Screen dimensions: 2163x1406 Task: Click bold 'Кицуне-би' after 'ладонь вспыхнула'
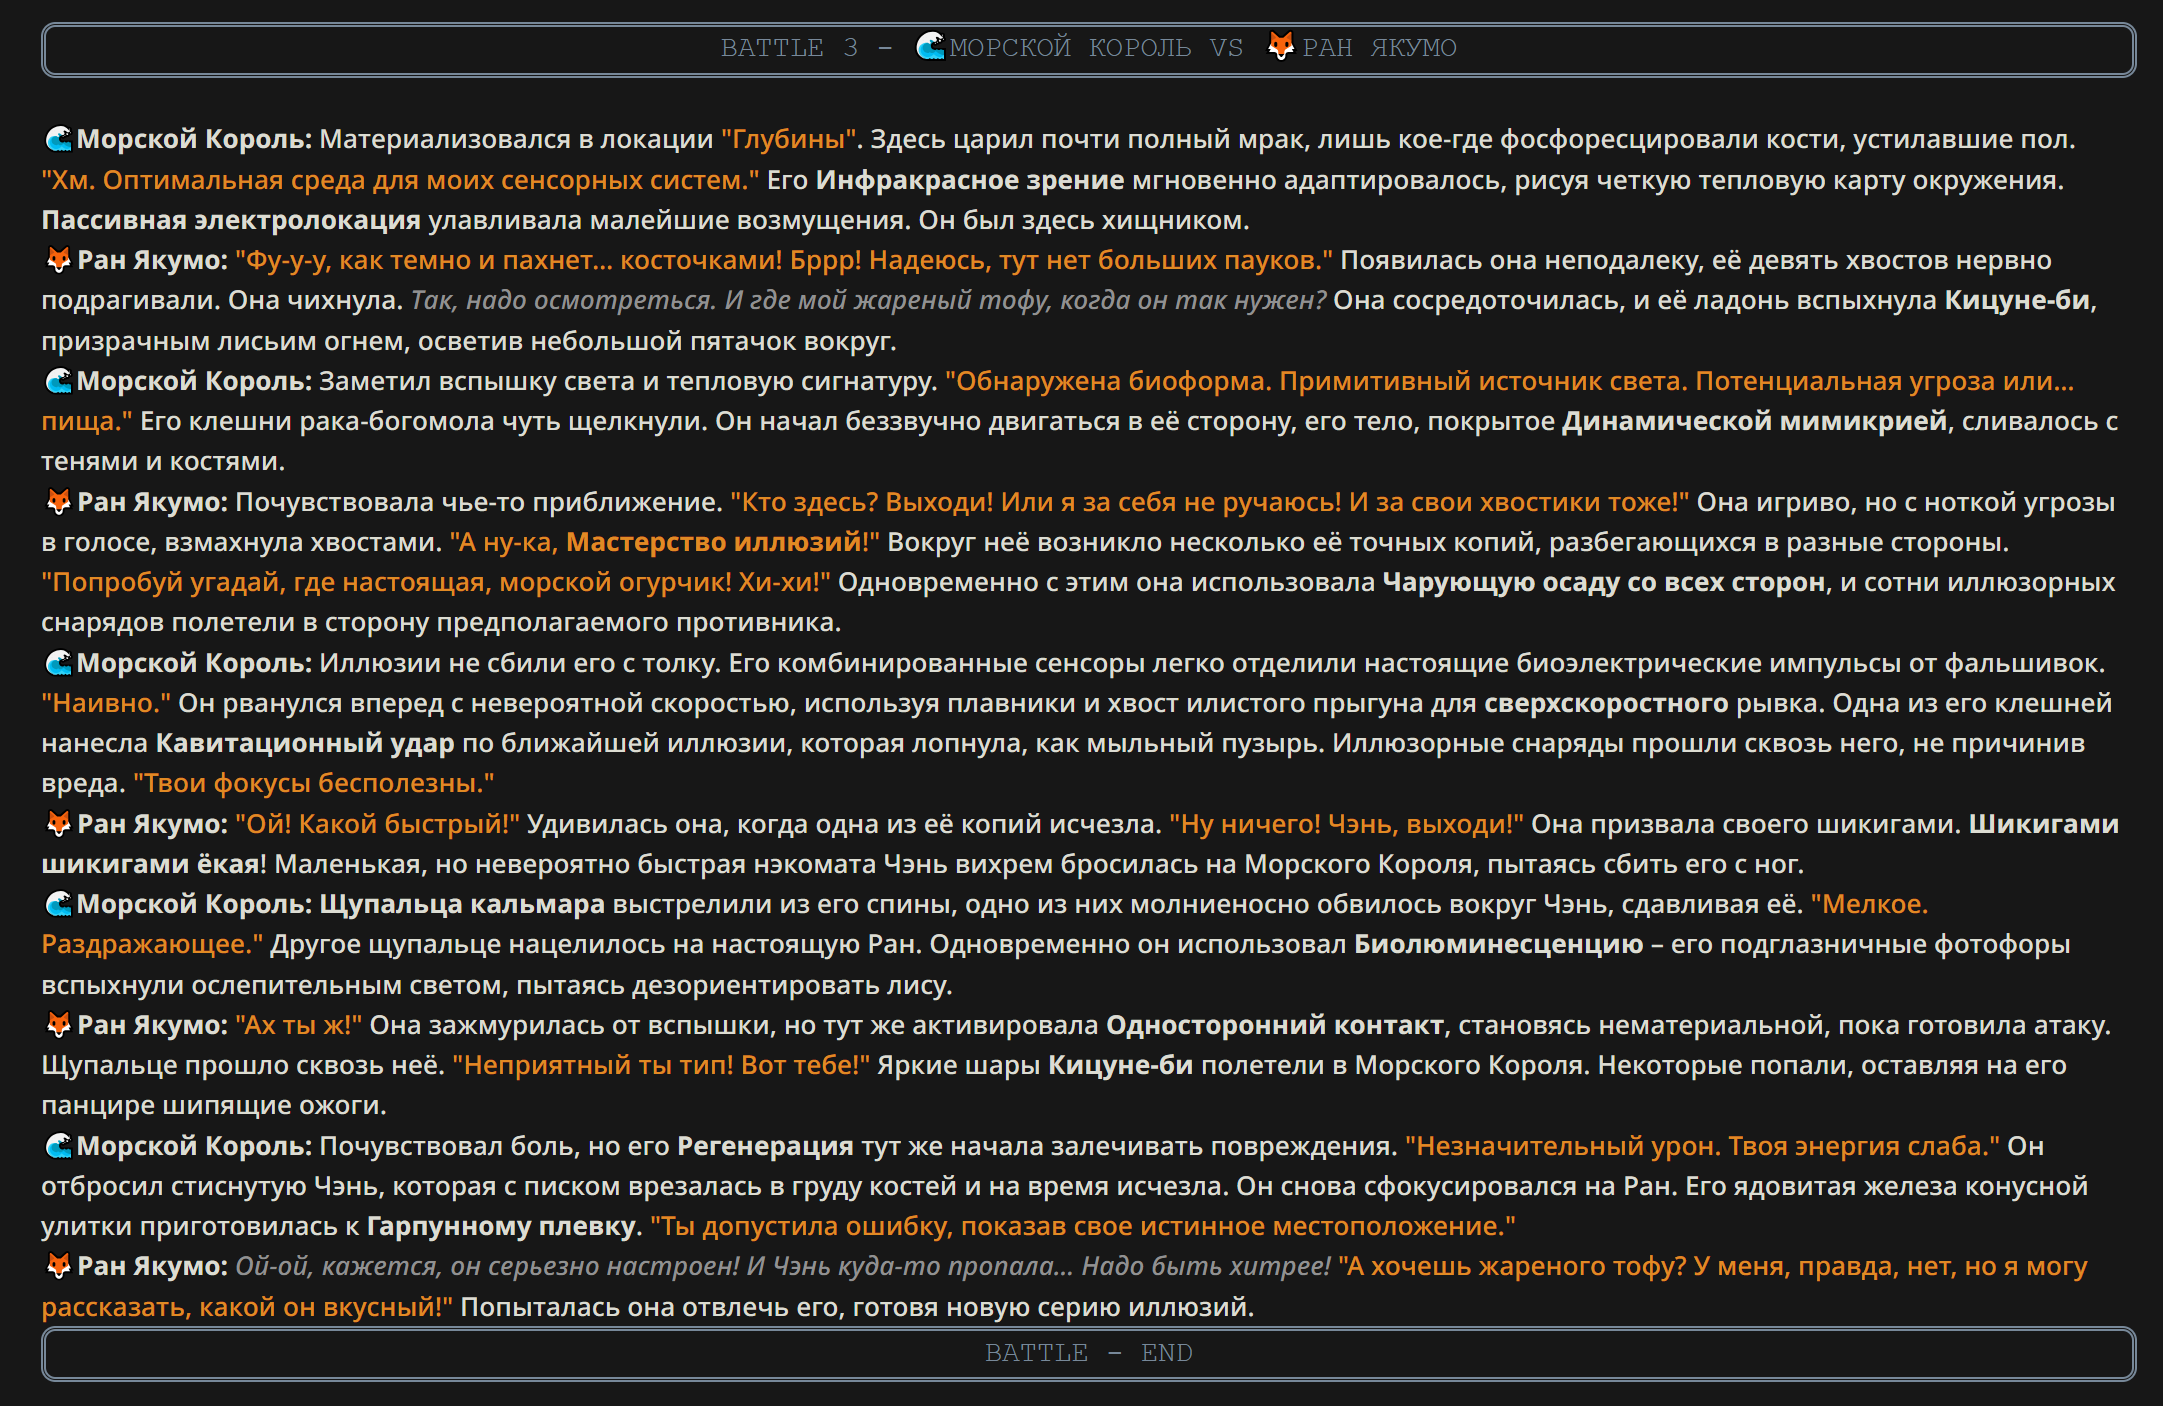(2017, 300)
